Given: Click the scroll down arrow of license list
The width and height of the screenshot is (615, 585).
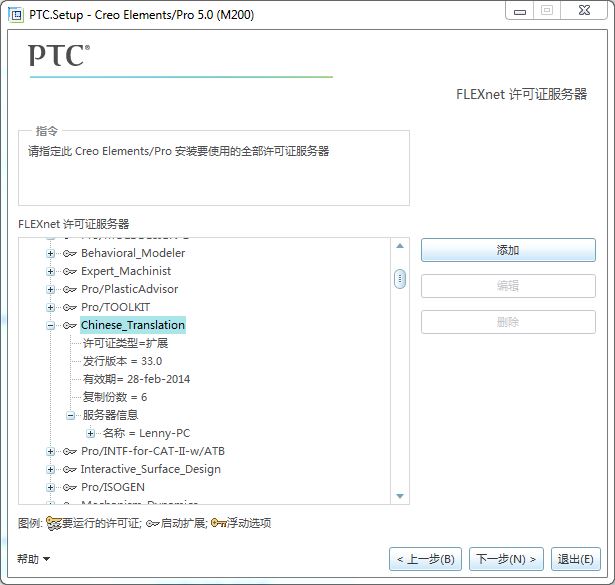Looking at the screenshot, I should click(x=400, y=496).
